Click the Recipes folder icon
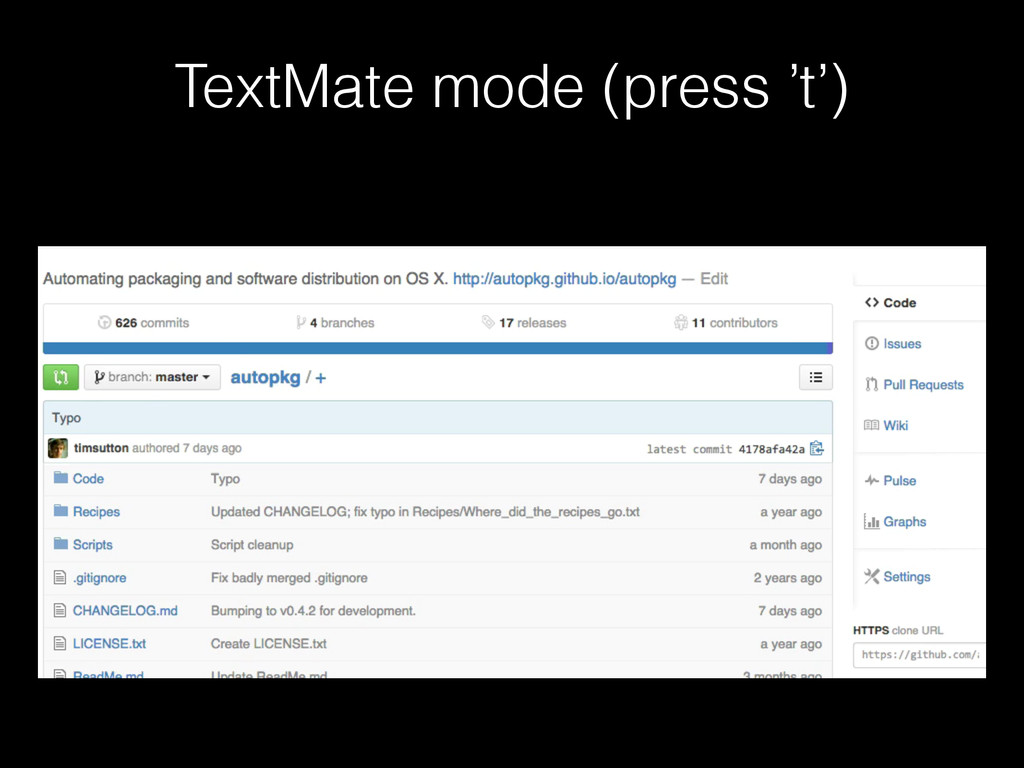Viewport: 1024px width, 768px height. [61, 511]
